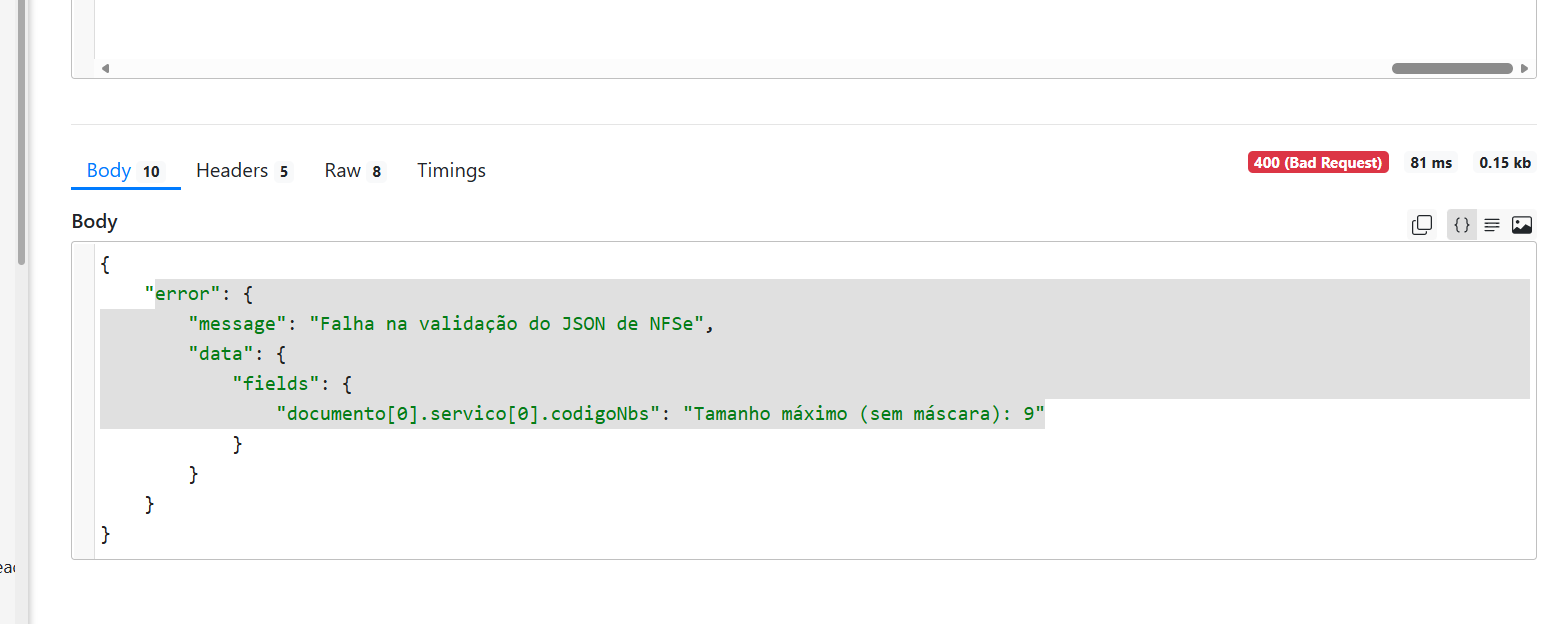Click the 0.15 kb response size badge
Screen dimensions: 1548x624
pos(1505,163)
